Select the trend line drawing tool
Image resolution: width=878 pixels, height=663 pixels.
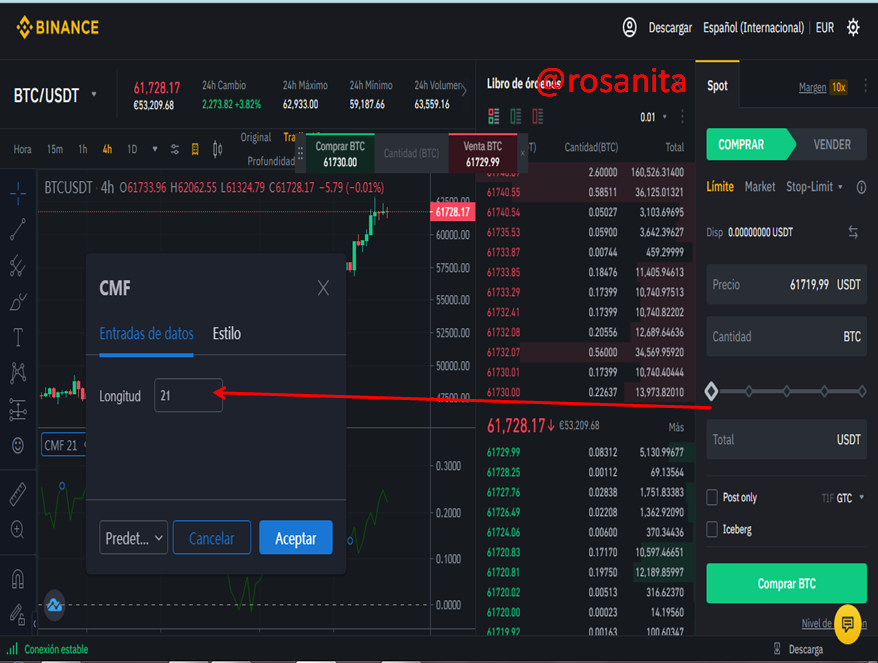(x=18, y=229)
